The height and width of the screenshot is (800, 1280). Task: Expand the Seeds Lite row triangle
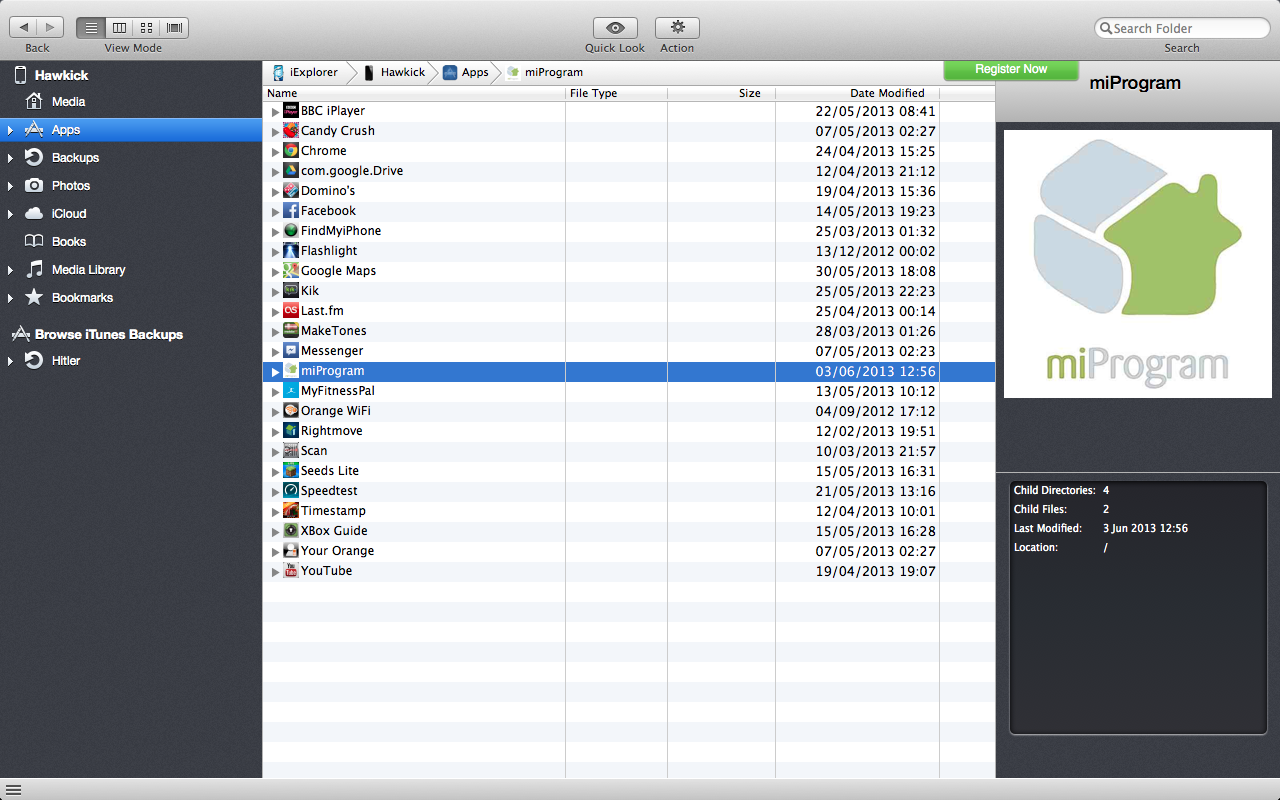[x=275, y=472]
